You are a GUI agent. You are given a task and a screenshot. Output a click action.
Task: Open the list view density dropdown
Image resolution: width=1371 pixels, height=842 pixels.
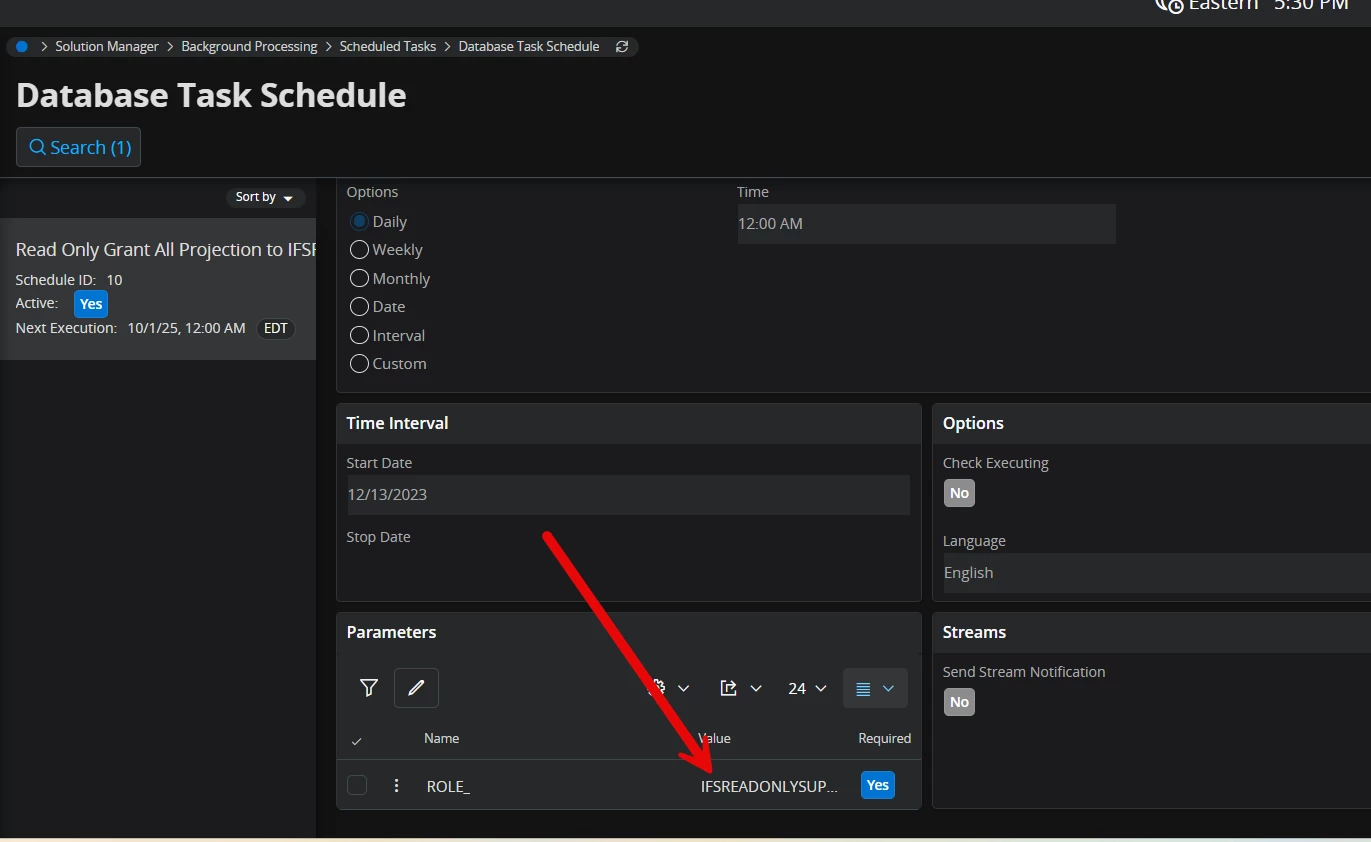click(876, 688)
